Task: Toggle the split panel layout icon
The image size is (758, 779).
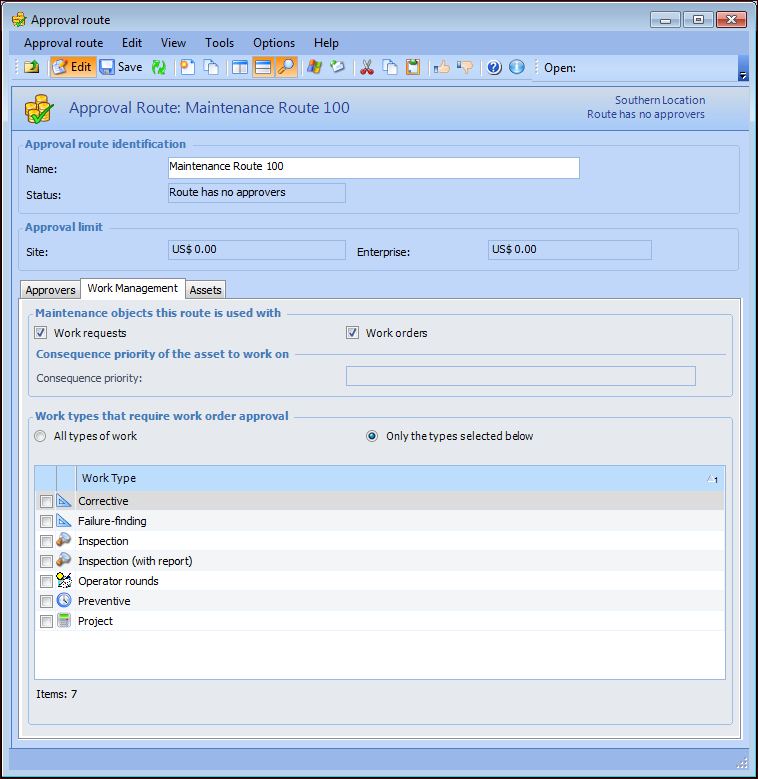Action: coord(240,67)
